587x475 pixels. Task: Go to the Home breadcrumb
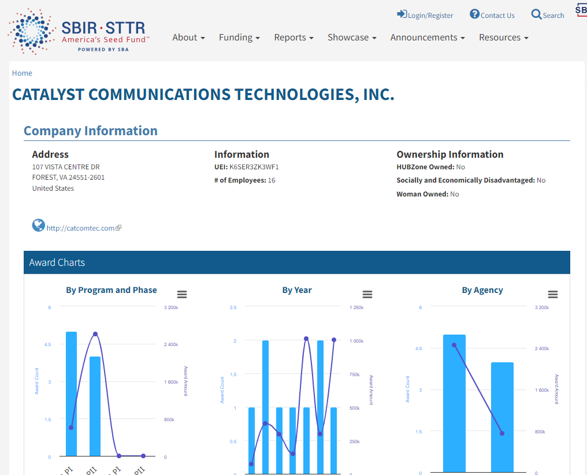[22, 73]
